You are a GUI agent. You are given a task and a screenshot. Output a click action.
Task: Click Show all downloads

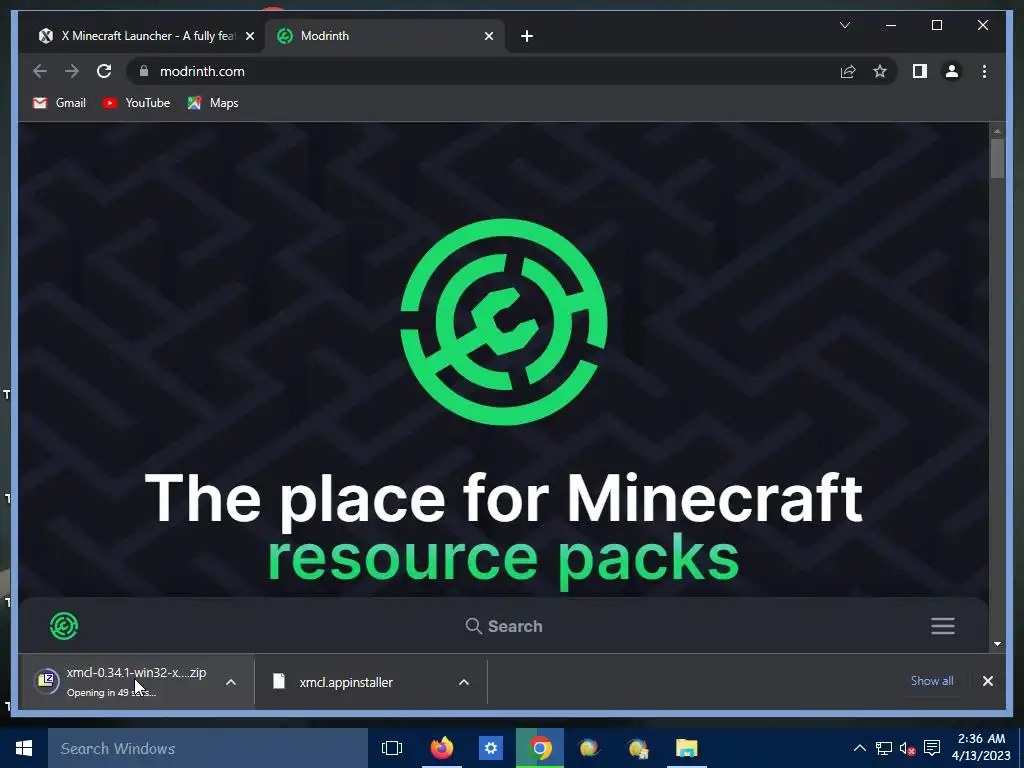tap(932, 680)
